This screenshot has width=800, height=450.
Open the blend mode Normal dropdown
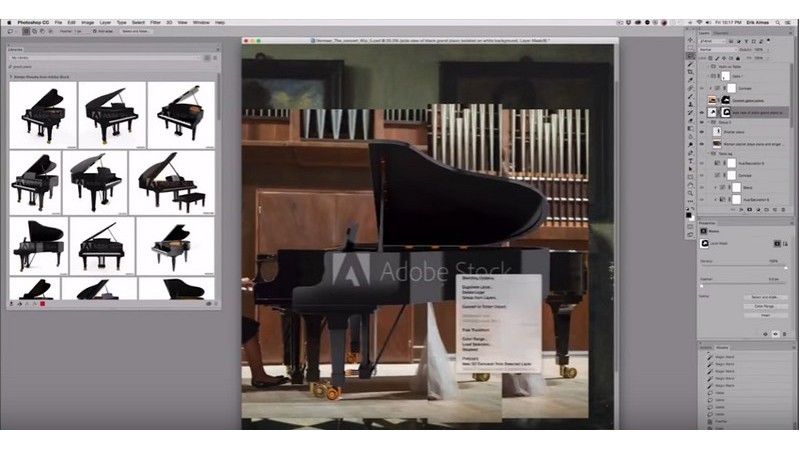(718, 49)
